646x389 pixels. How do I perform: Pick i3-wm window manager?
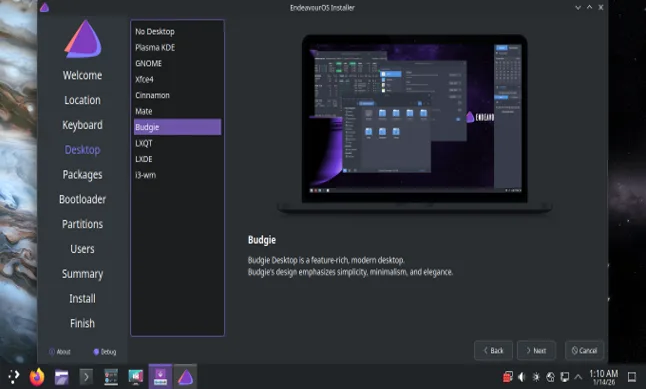178,175
